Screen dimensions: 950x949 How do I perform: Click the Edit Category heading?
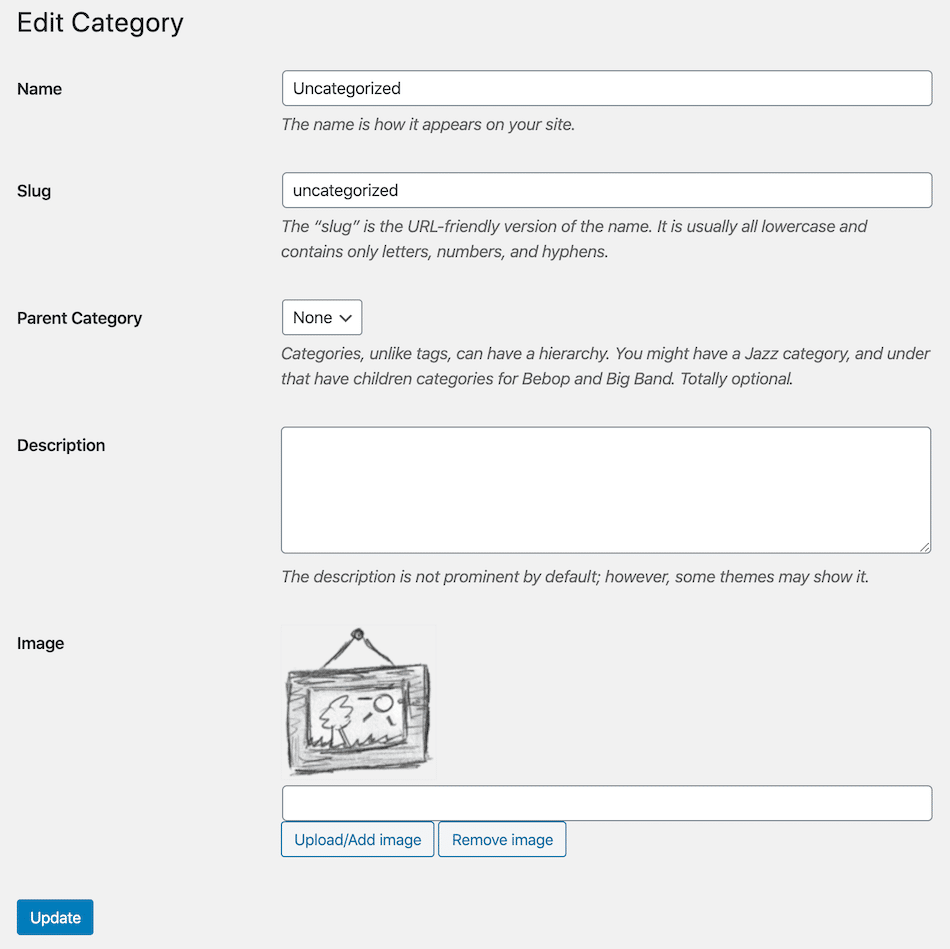(100, 23)
